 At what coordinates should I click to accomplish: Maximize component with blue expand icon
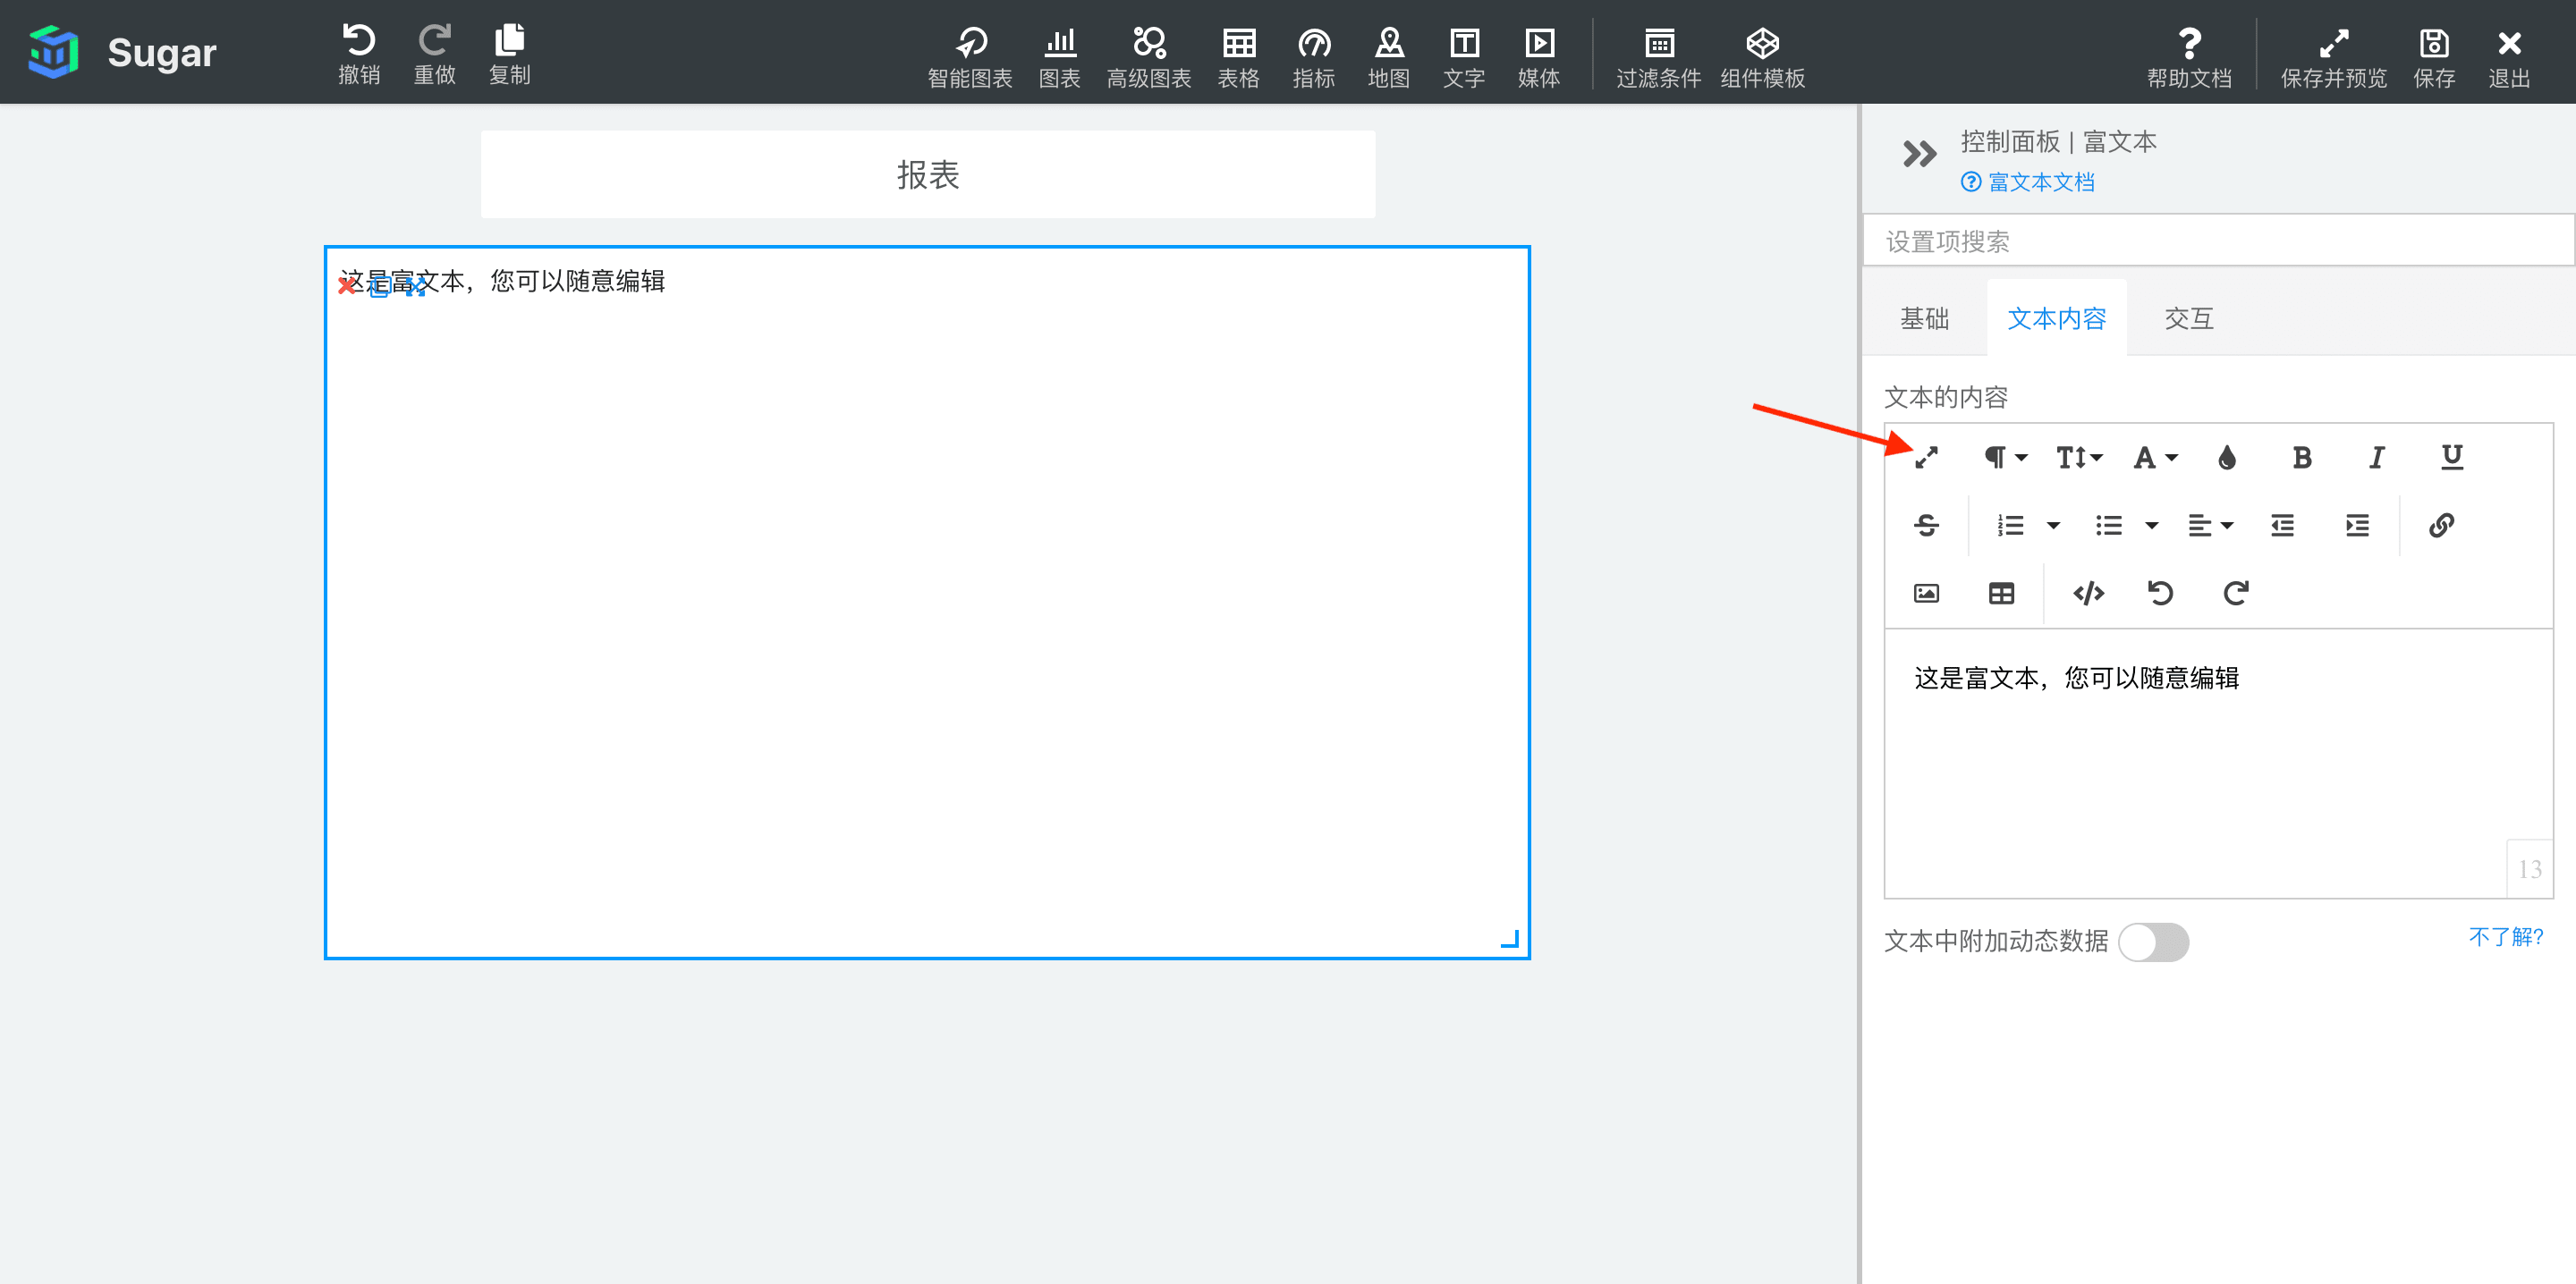(416, 288)
